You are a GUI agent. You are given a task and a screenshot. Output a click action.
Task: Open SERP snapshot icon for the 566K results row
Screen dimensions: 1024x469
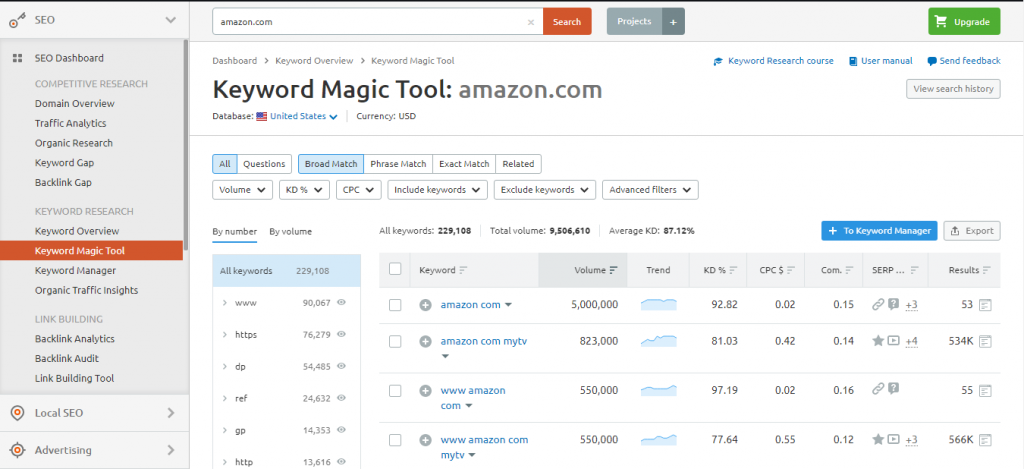(985, 440)
